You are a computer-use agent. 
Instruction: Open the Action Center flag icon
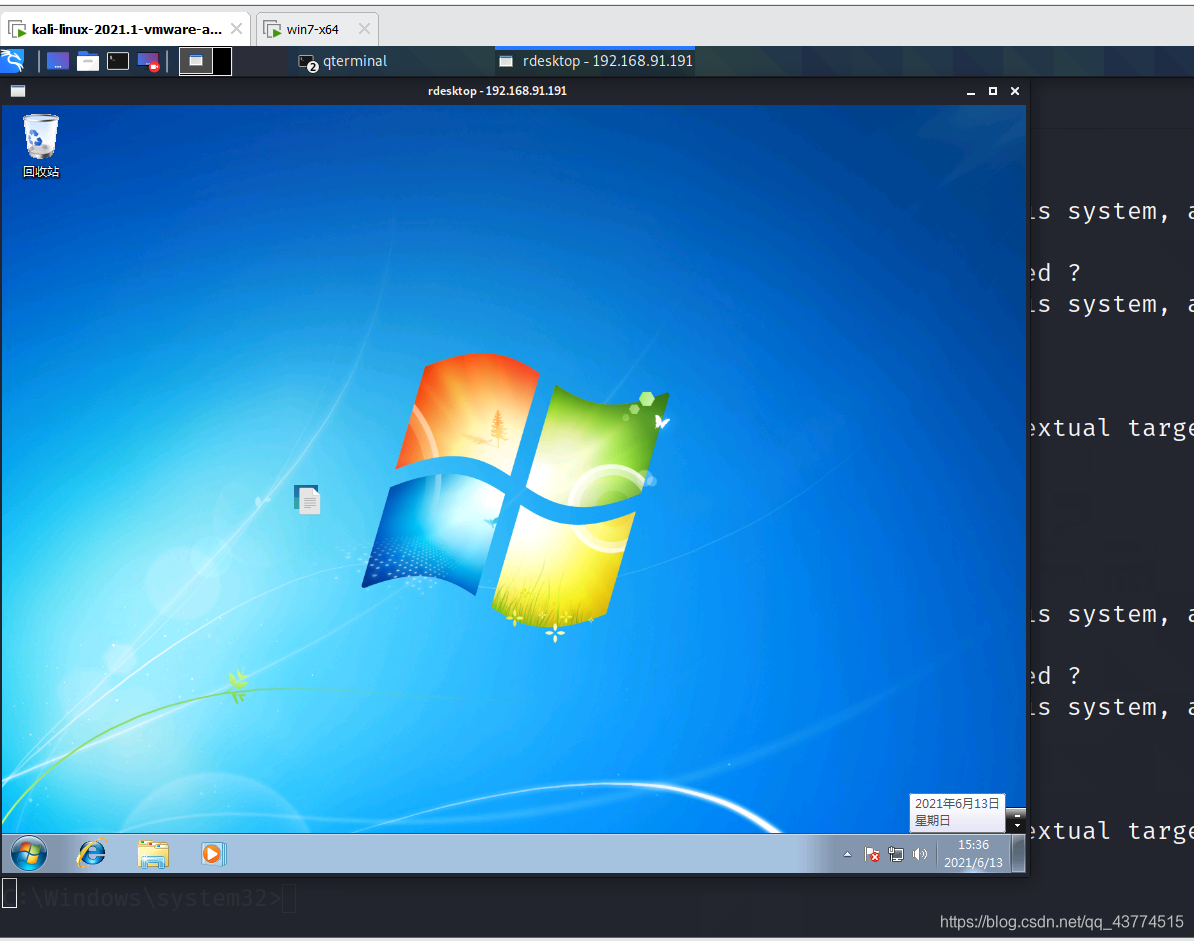[x=873, y=855]
